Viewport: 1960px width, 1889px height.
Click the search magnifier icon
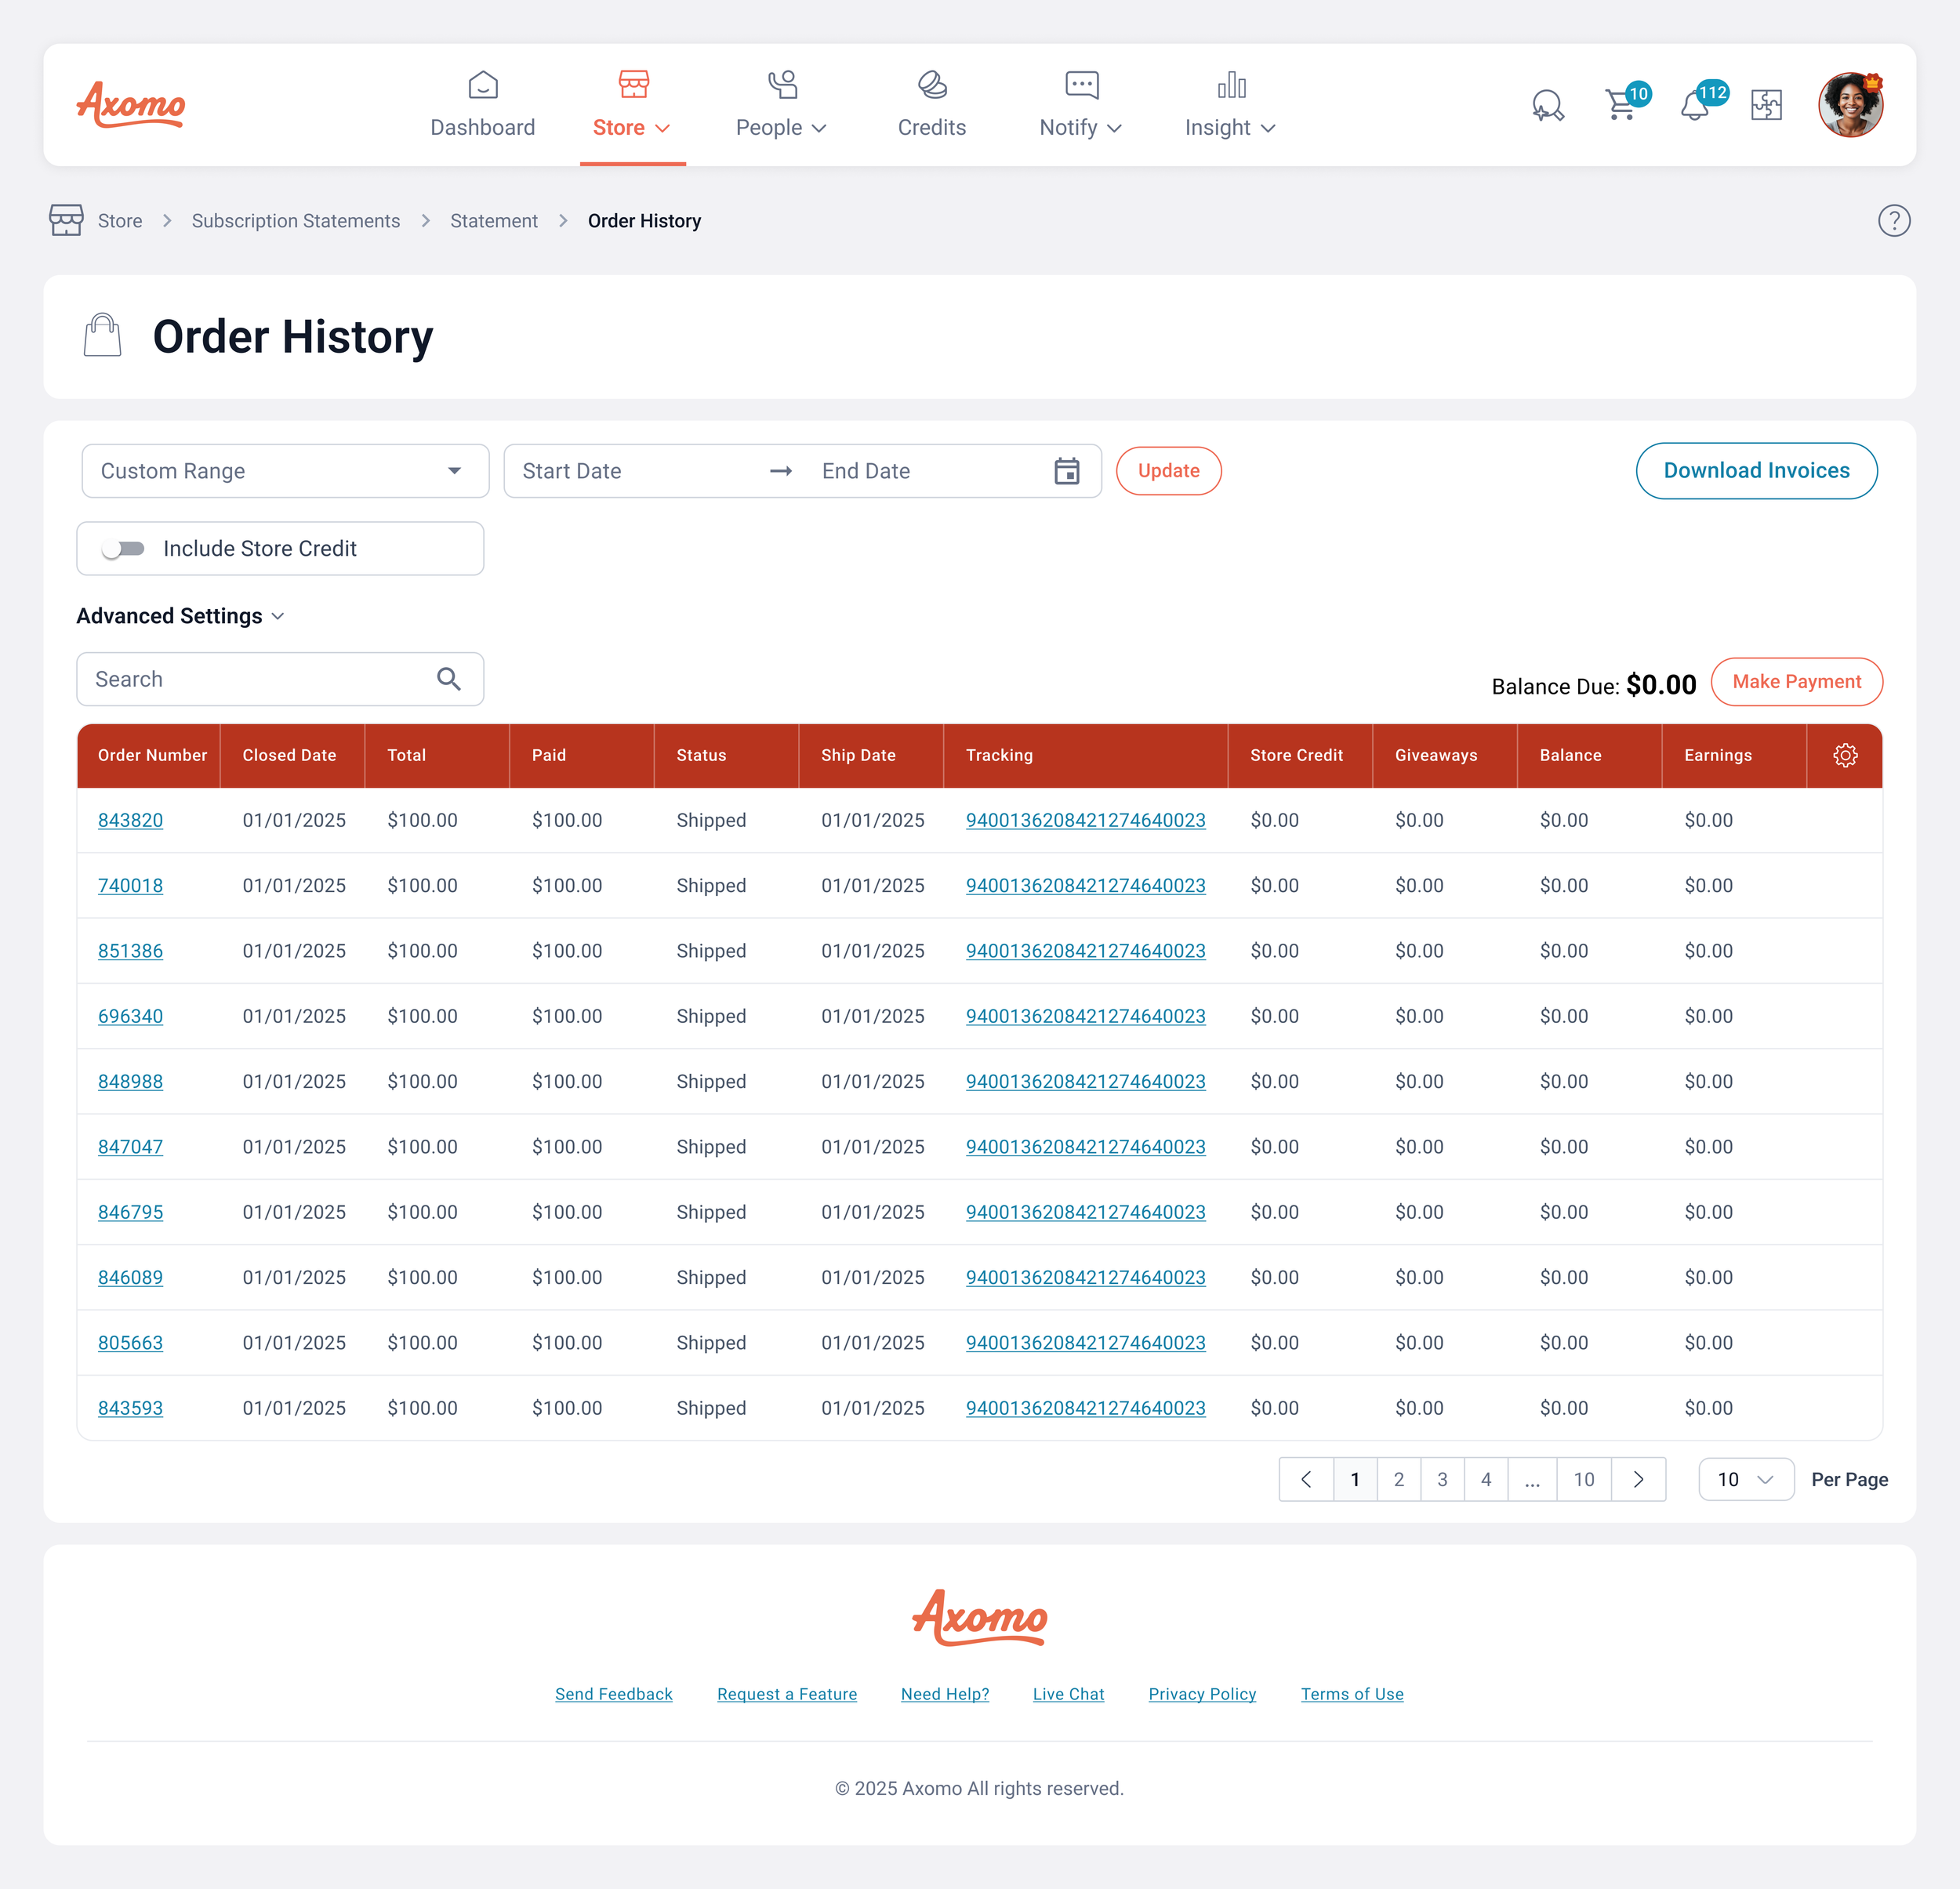[x=449, y=679]
